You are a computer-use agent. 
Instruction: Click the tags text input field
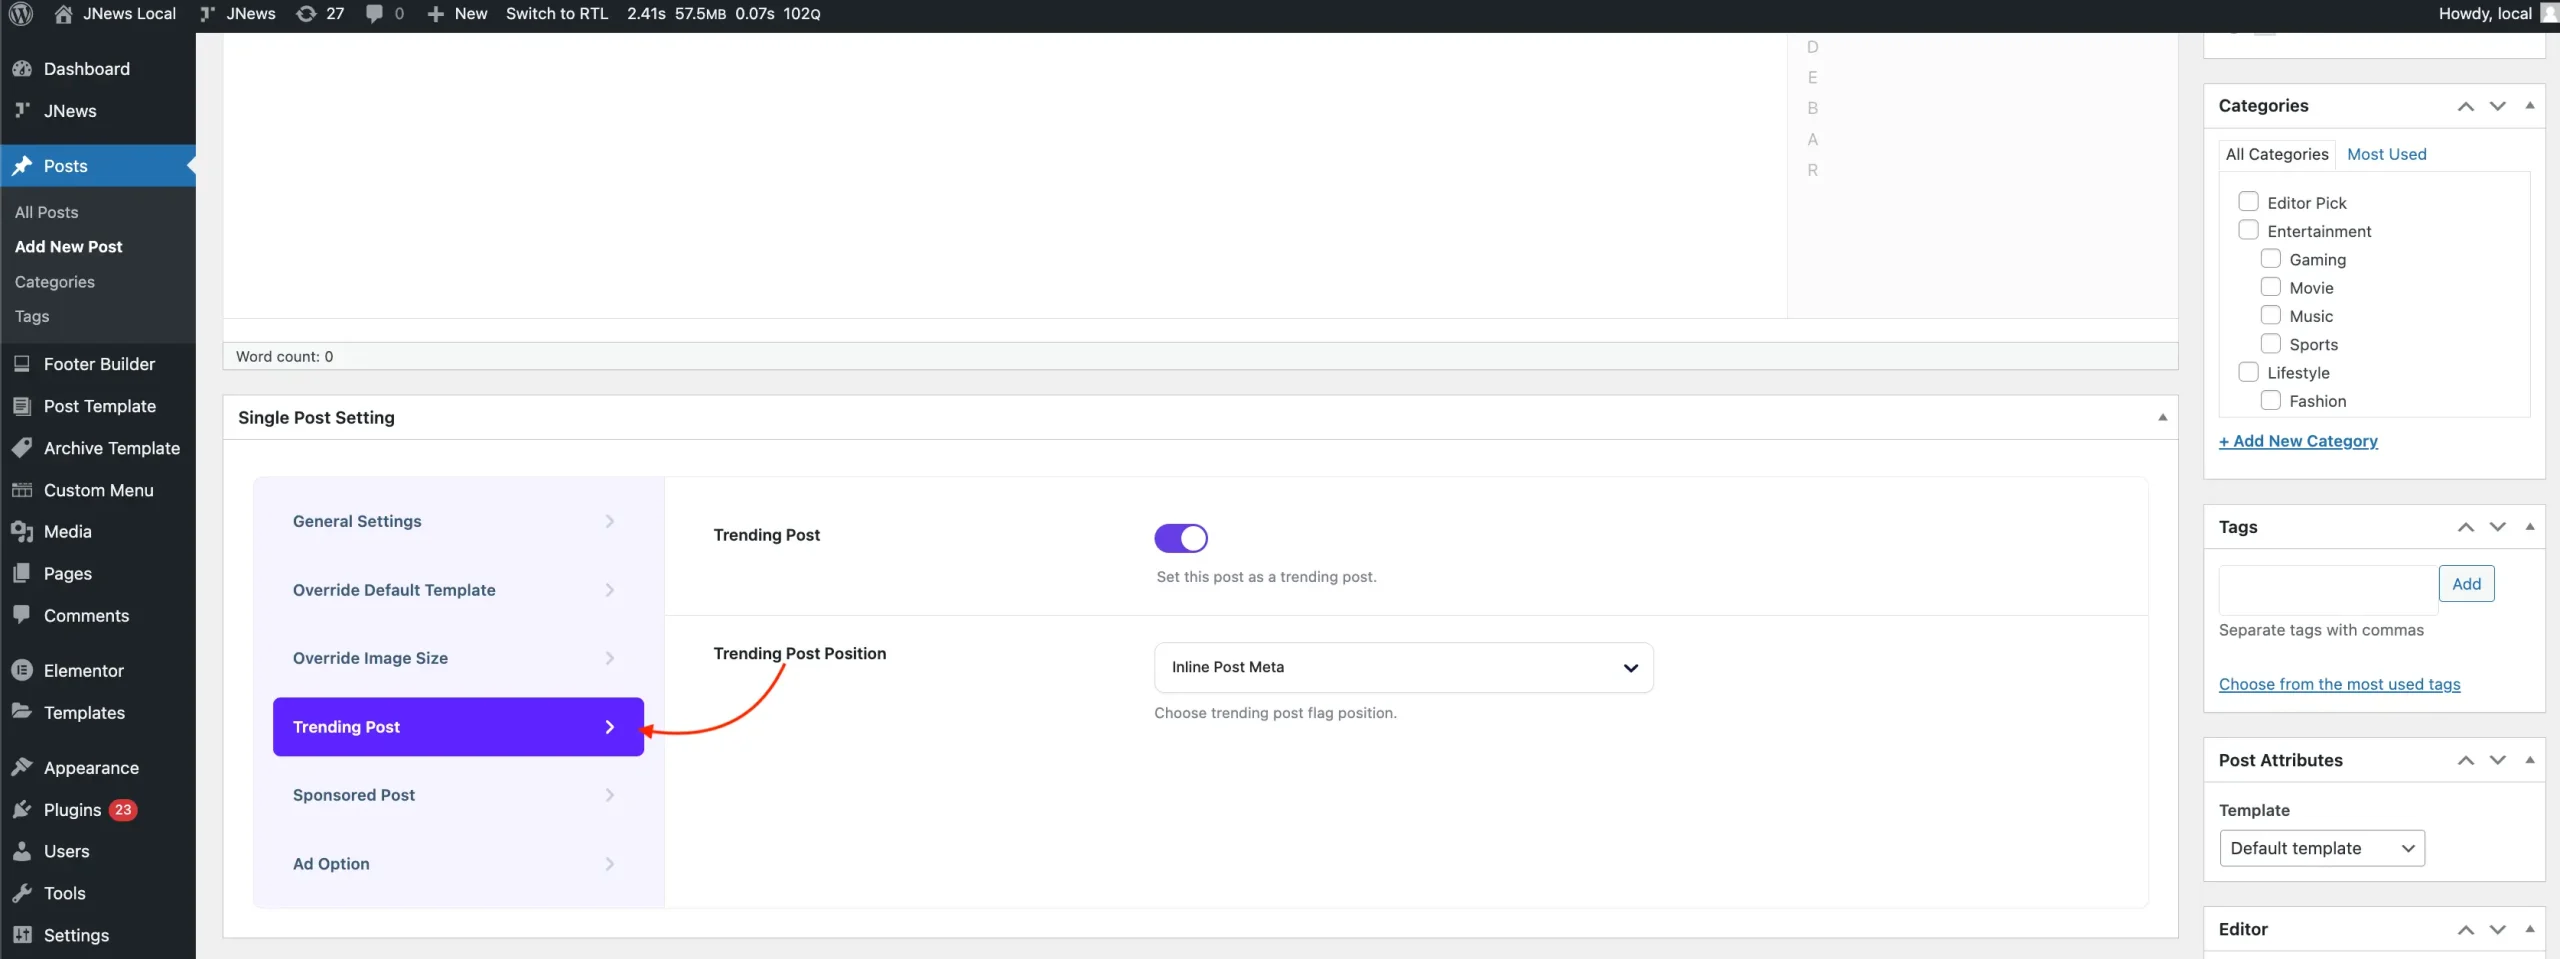pos(2327,590)
